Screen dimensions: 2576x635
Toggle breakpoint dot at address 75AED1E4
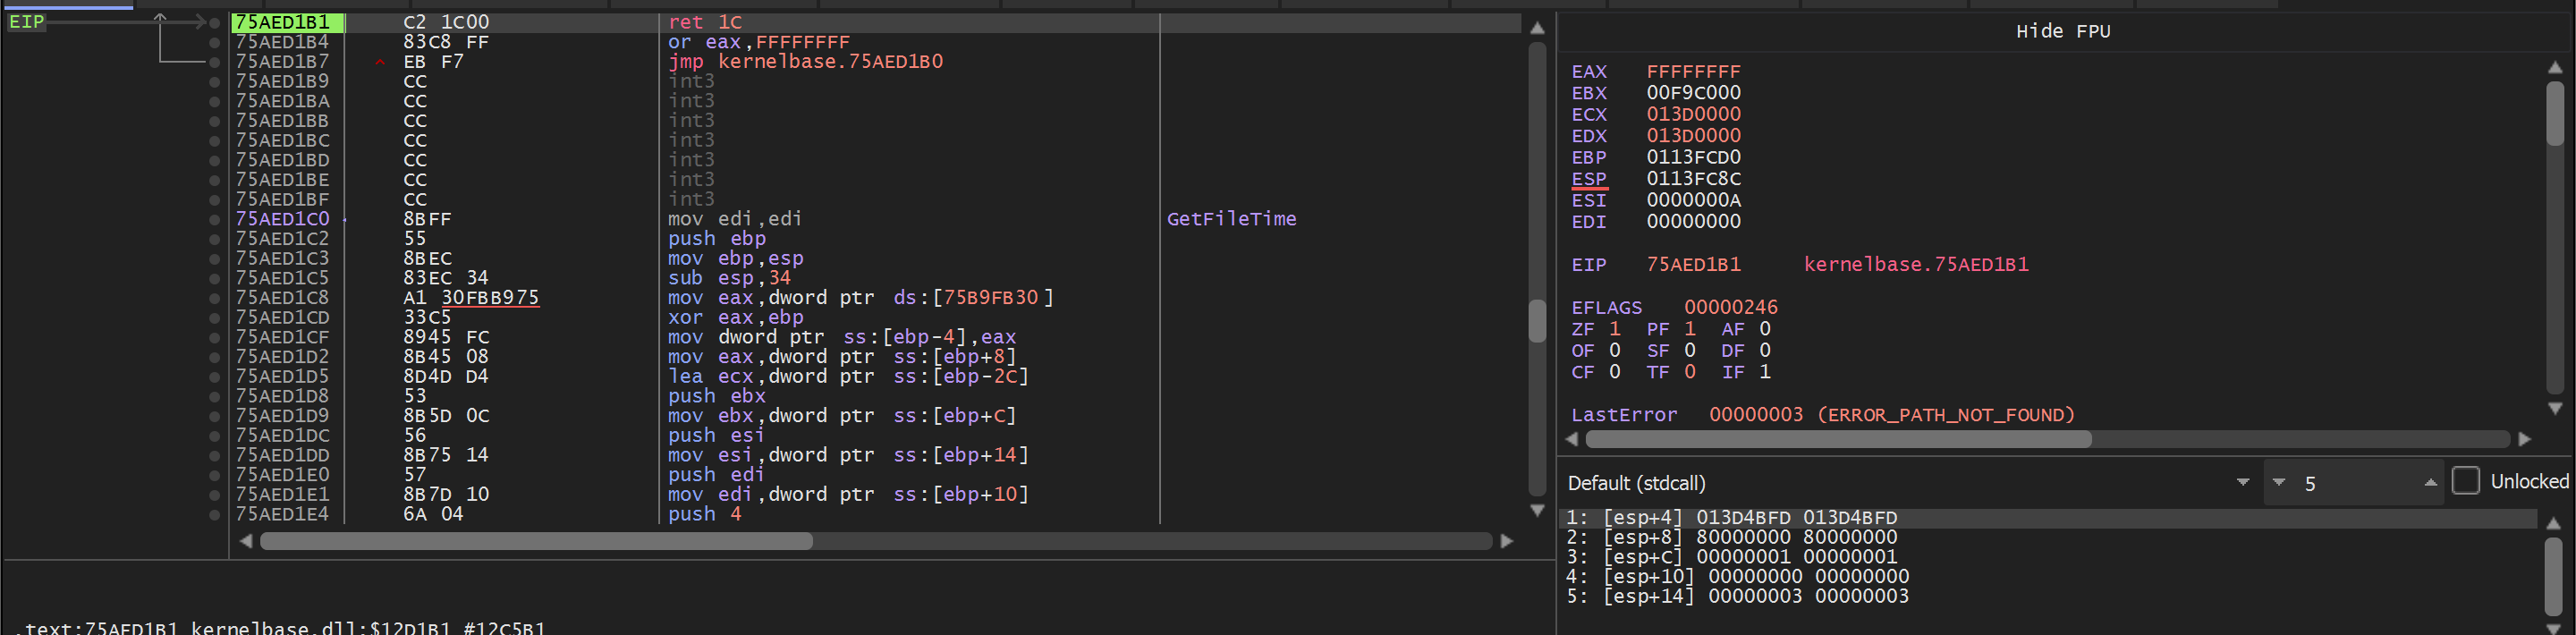[x=214, y=514]
